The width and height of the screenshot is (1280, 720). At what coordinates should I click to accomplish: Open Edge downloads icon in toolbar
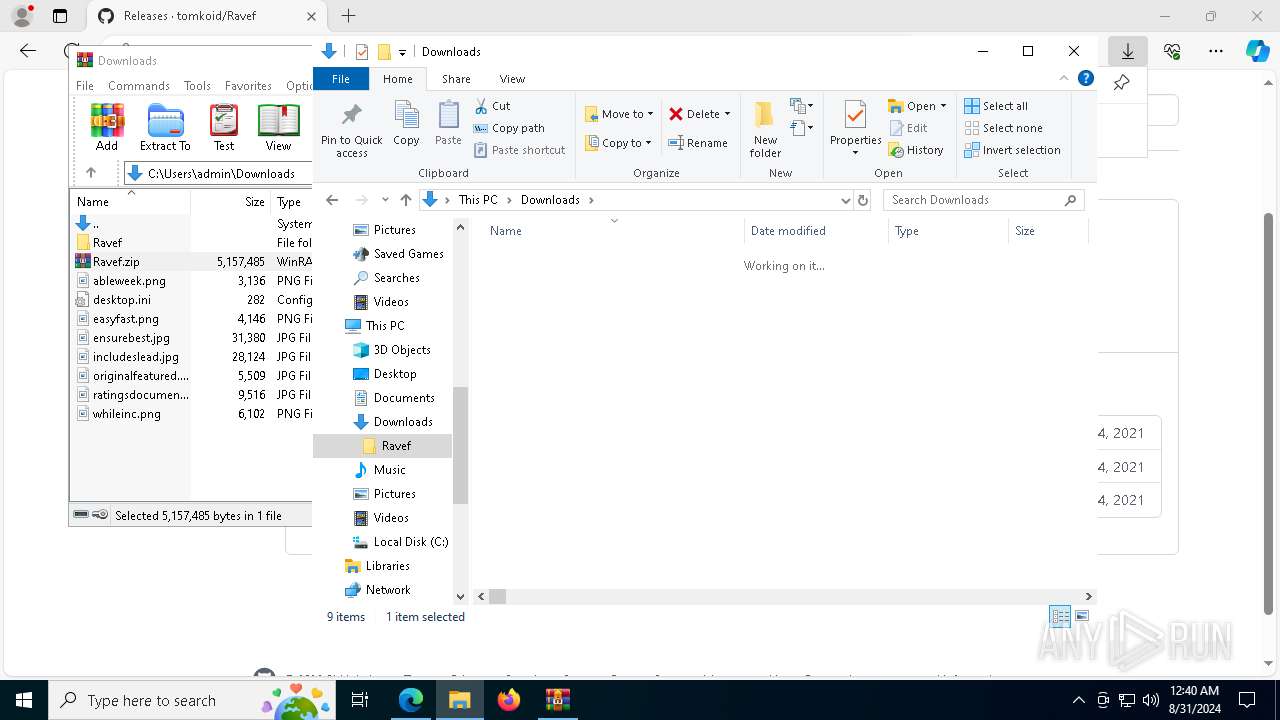pos(1128,51)
